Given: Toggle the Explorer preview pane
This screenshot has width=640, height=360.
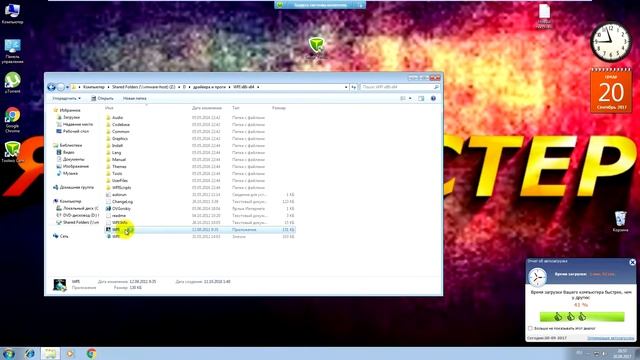Looking at the screenshot, I should point(421,98).
